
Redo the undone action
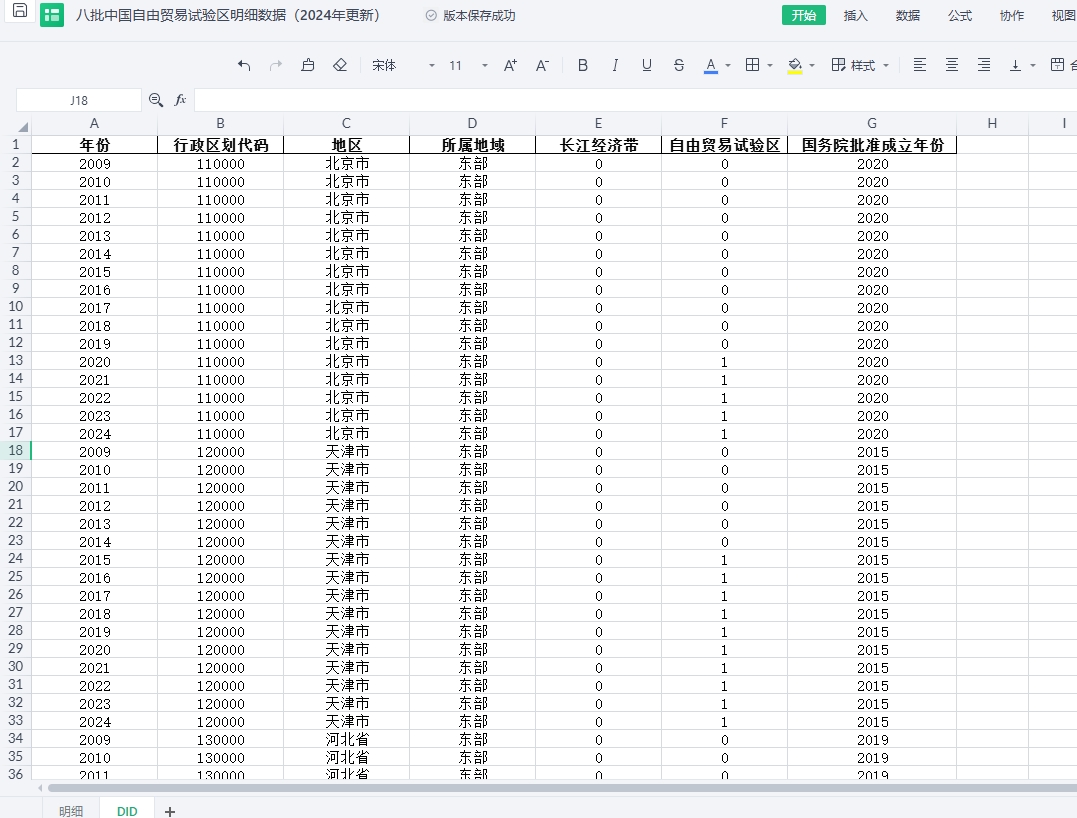pos(276,65)
